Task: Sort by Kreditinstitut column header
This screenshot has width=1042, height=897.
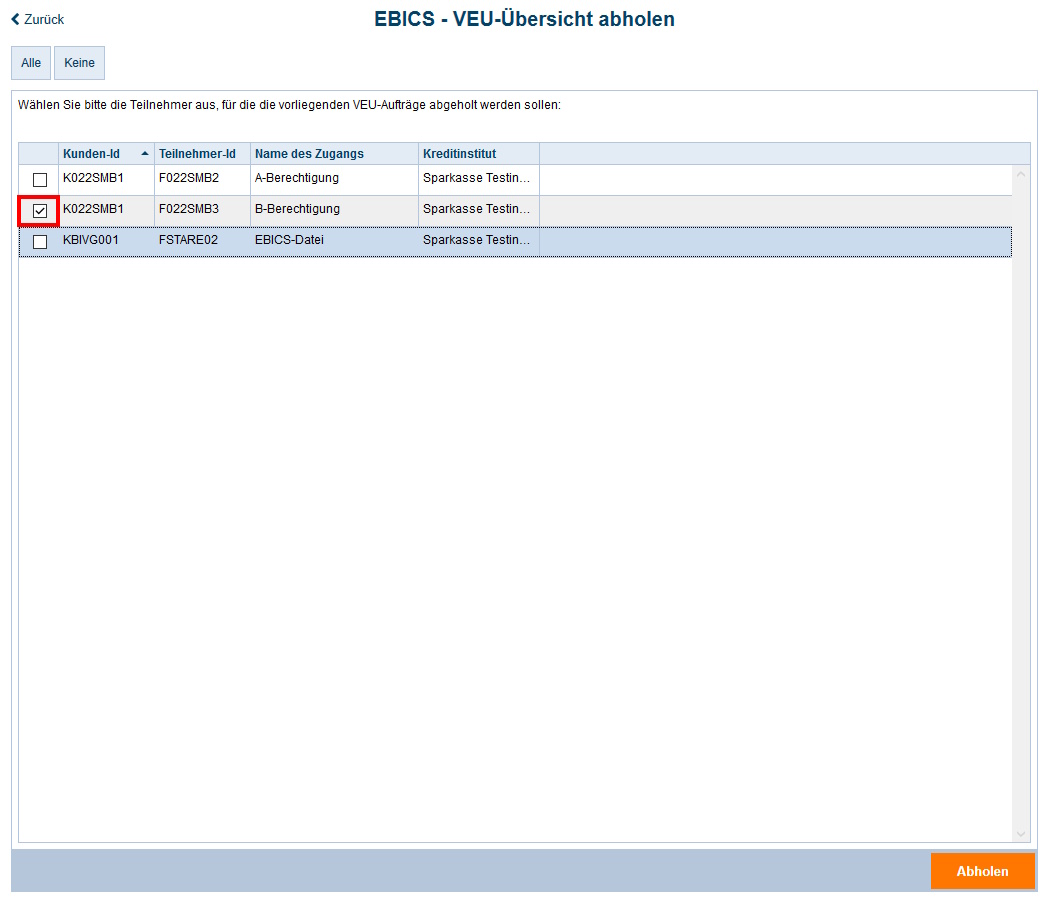Action: tap(459, 154)
